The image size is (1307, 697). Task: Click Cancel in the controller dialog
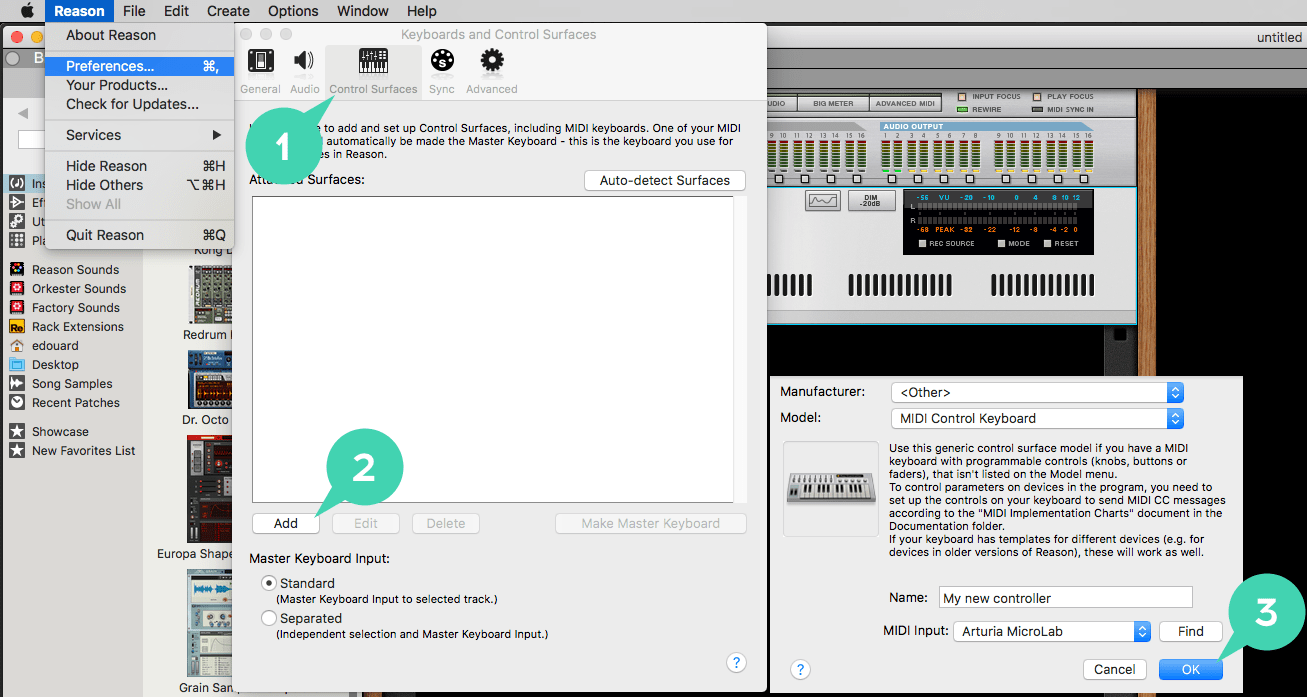[x=1115, y=669]
